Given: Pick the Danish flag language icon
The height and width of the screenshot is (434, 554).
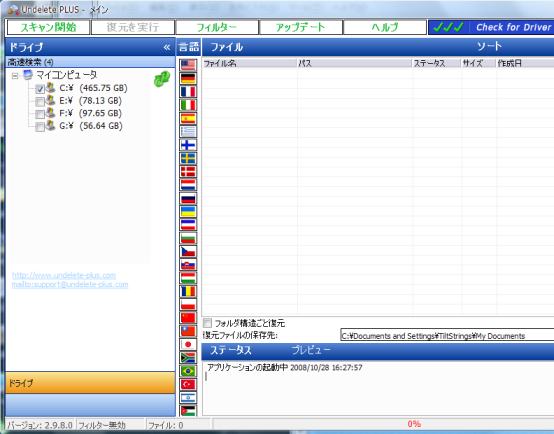Looking at the screenshot, I should click(x=188, y=172).
